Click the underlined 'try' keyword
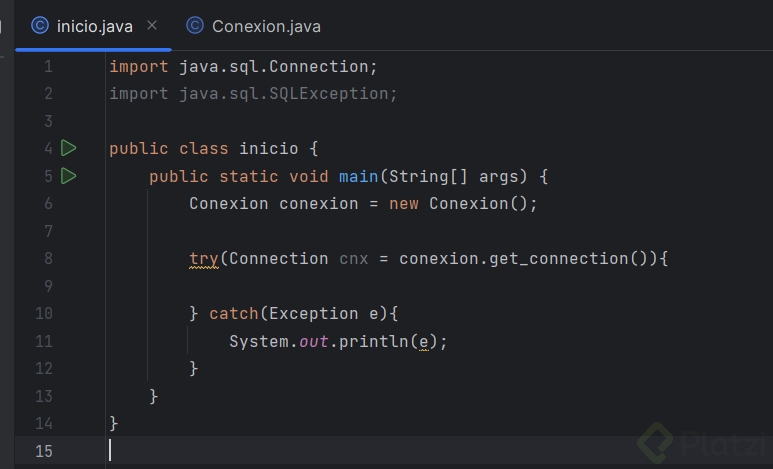The image size is (773, 469). click(x=204, y=259)
